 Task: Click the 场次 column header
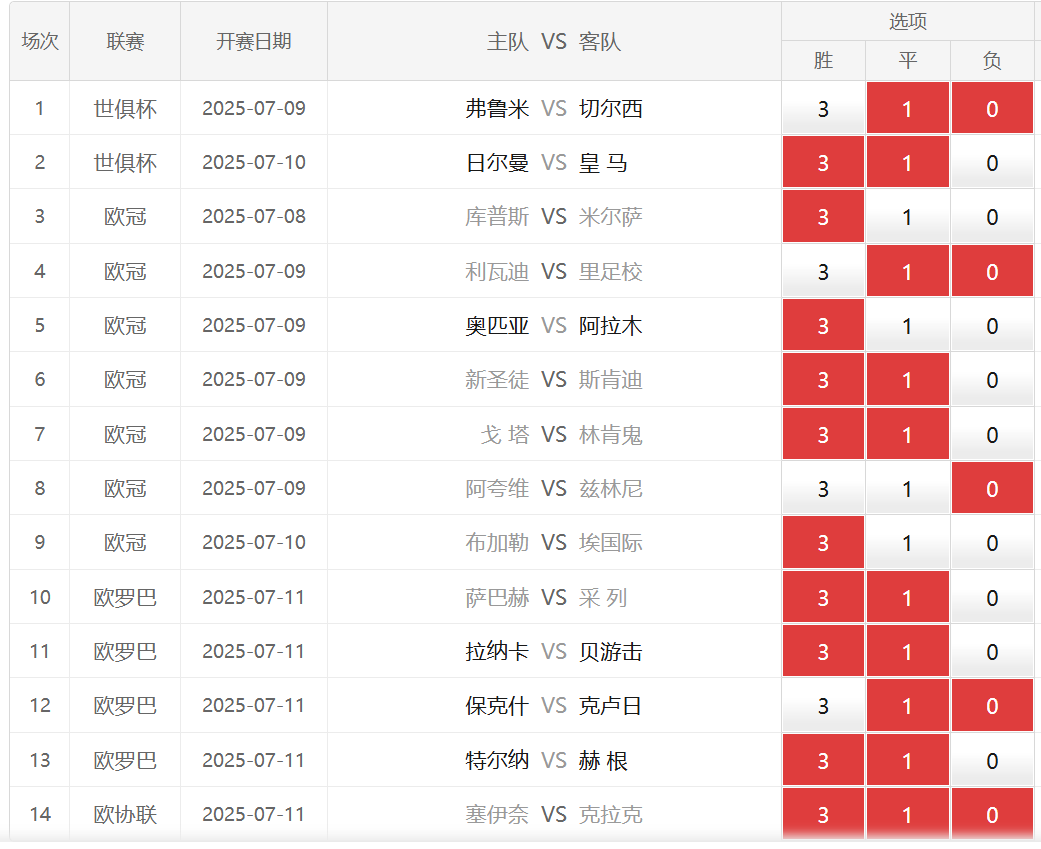[x=40, y=41]
